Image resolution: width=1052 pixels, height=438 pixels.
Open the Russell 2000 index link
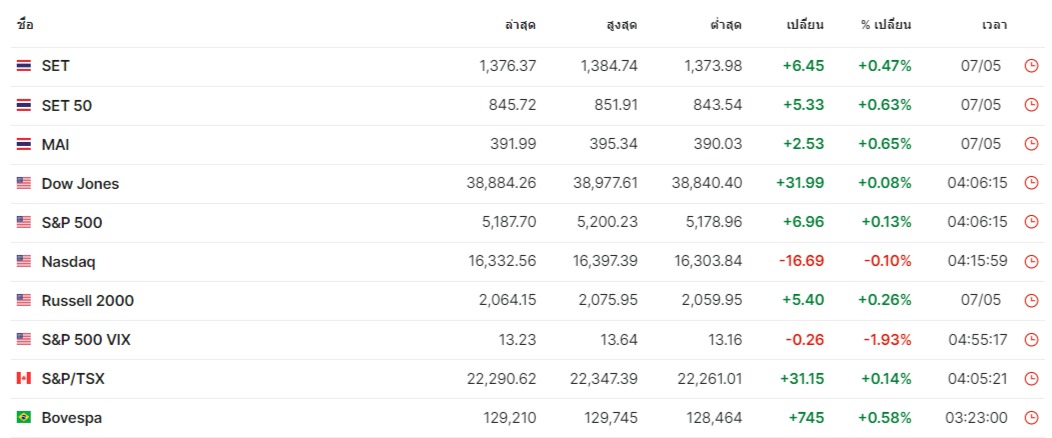88,300
